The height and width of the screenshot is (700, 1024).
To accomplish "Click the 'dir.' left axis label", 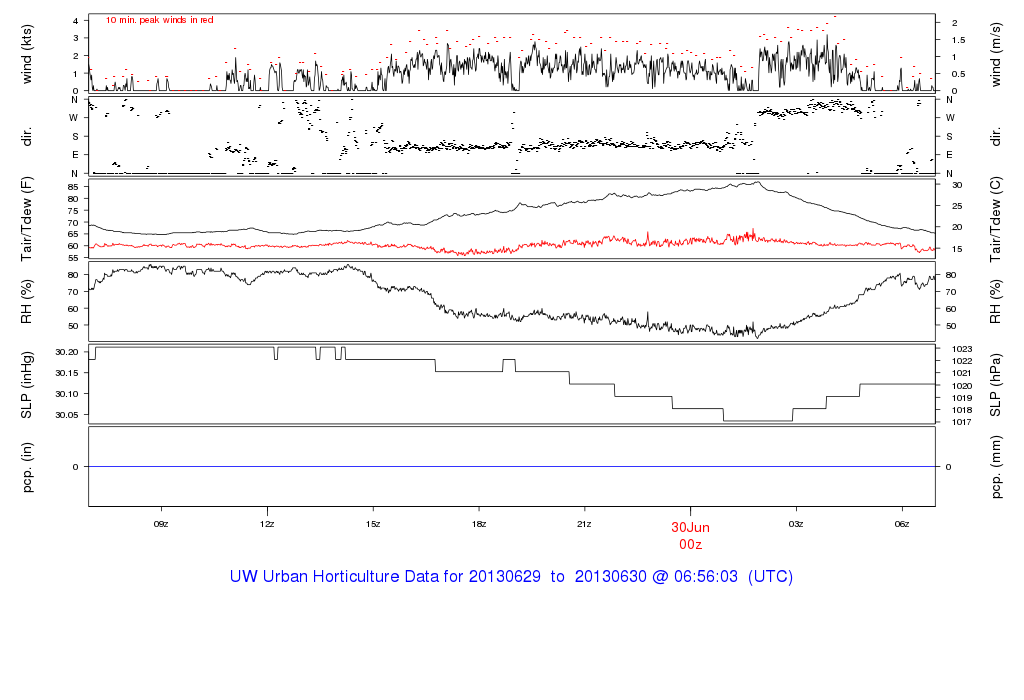I will pyautogui.click(x=27, y=137).
